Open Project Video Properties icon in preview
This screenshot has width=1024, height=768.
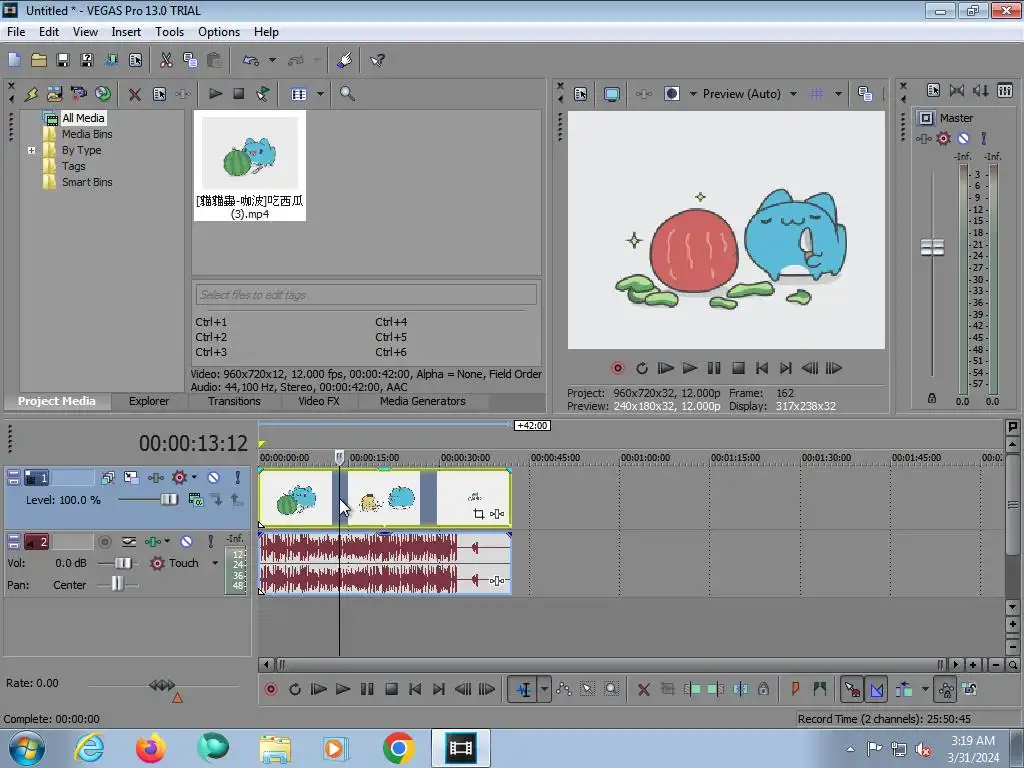pyautogui.click(x=581, y=94)
